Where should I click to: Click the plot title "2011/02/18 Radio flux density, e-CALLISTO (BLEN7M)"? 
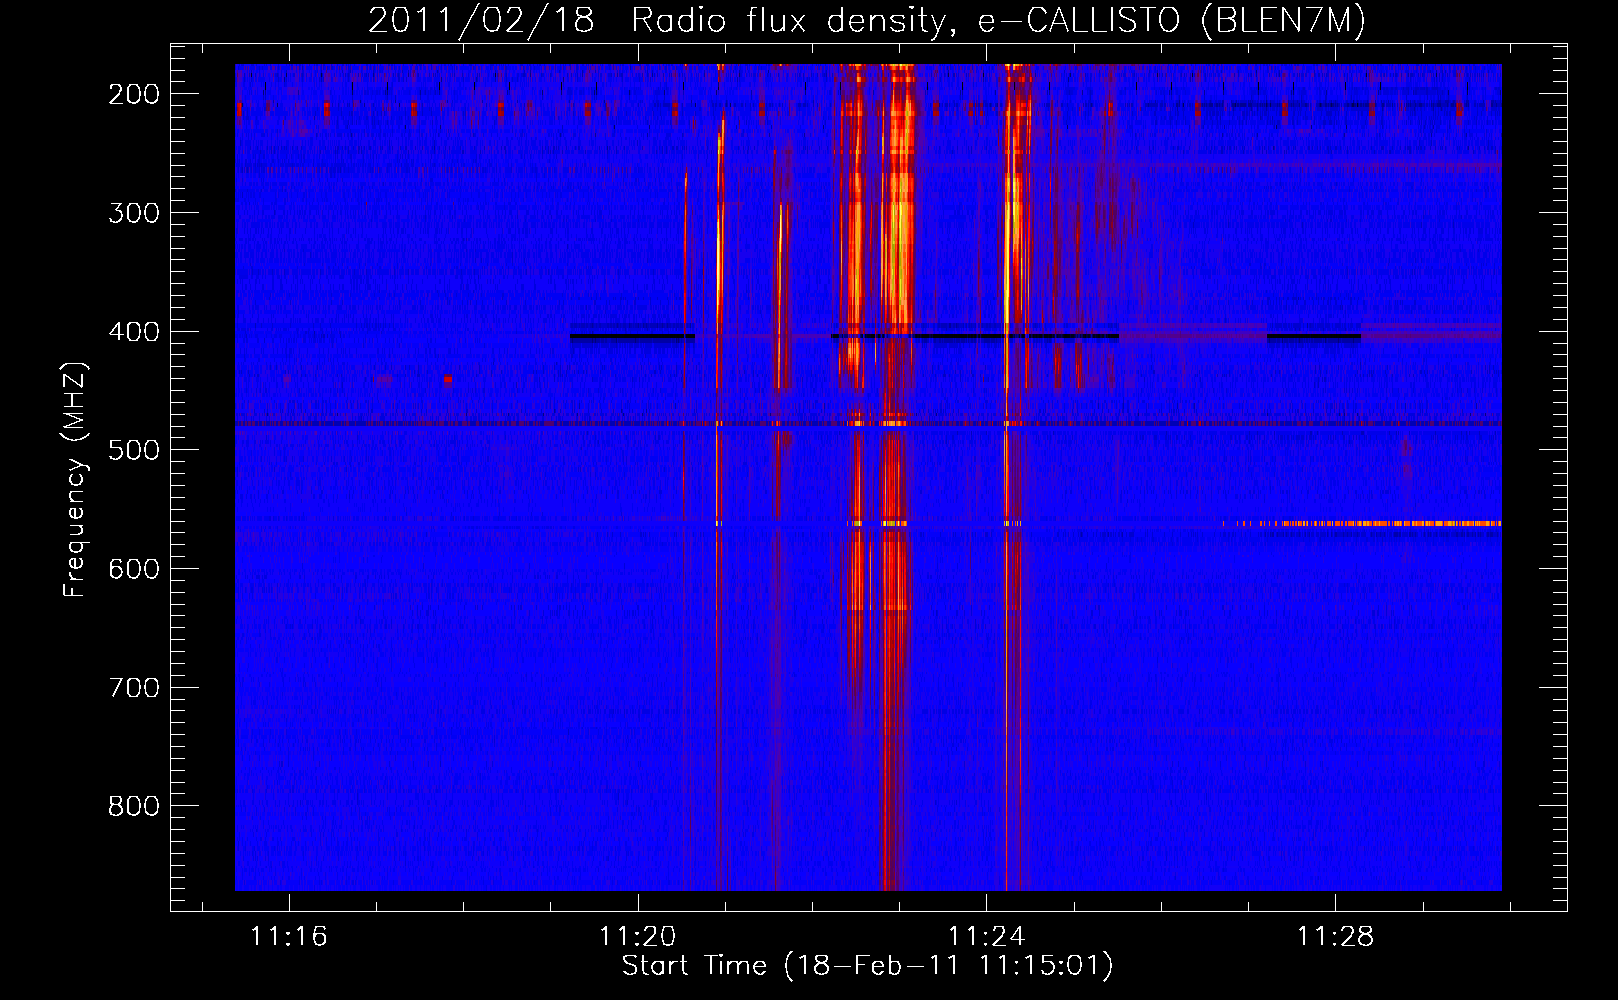coord(867,20)
